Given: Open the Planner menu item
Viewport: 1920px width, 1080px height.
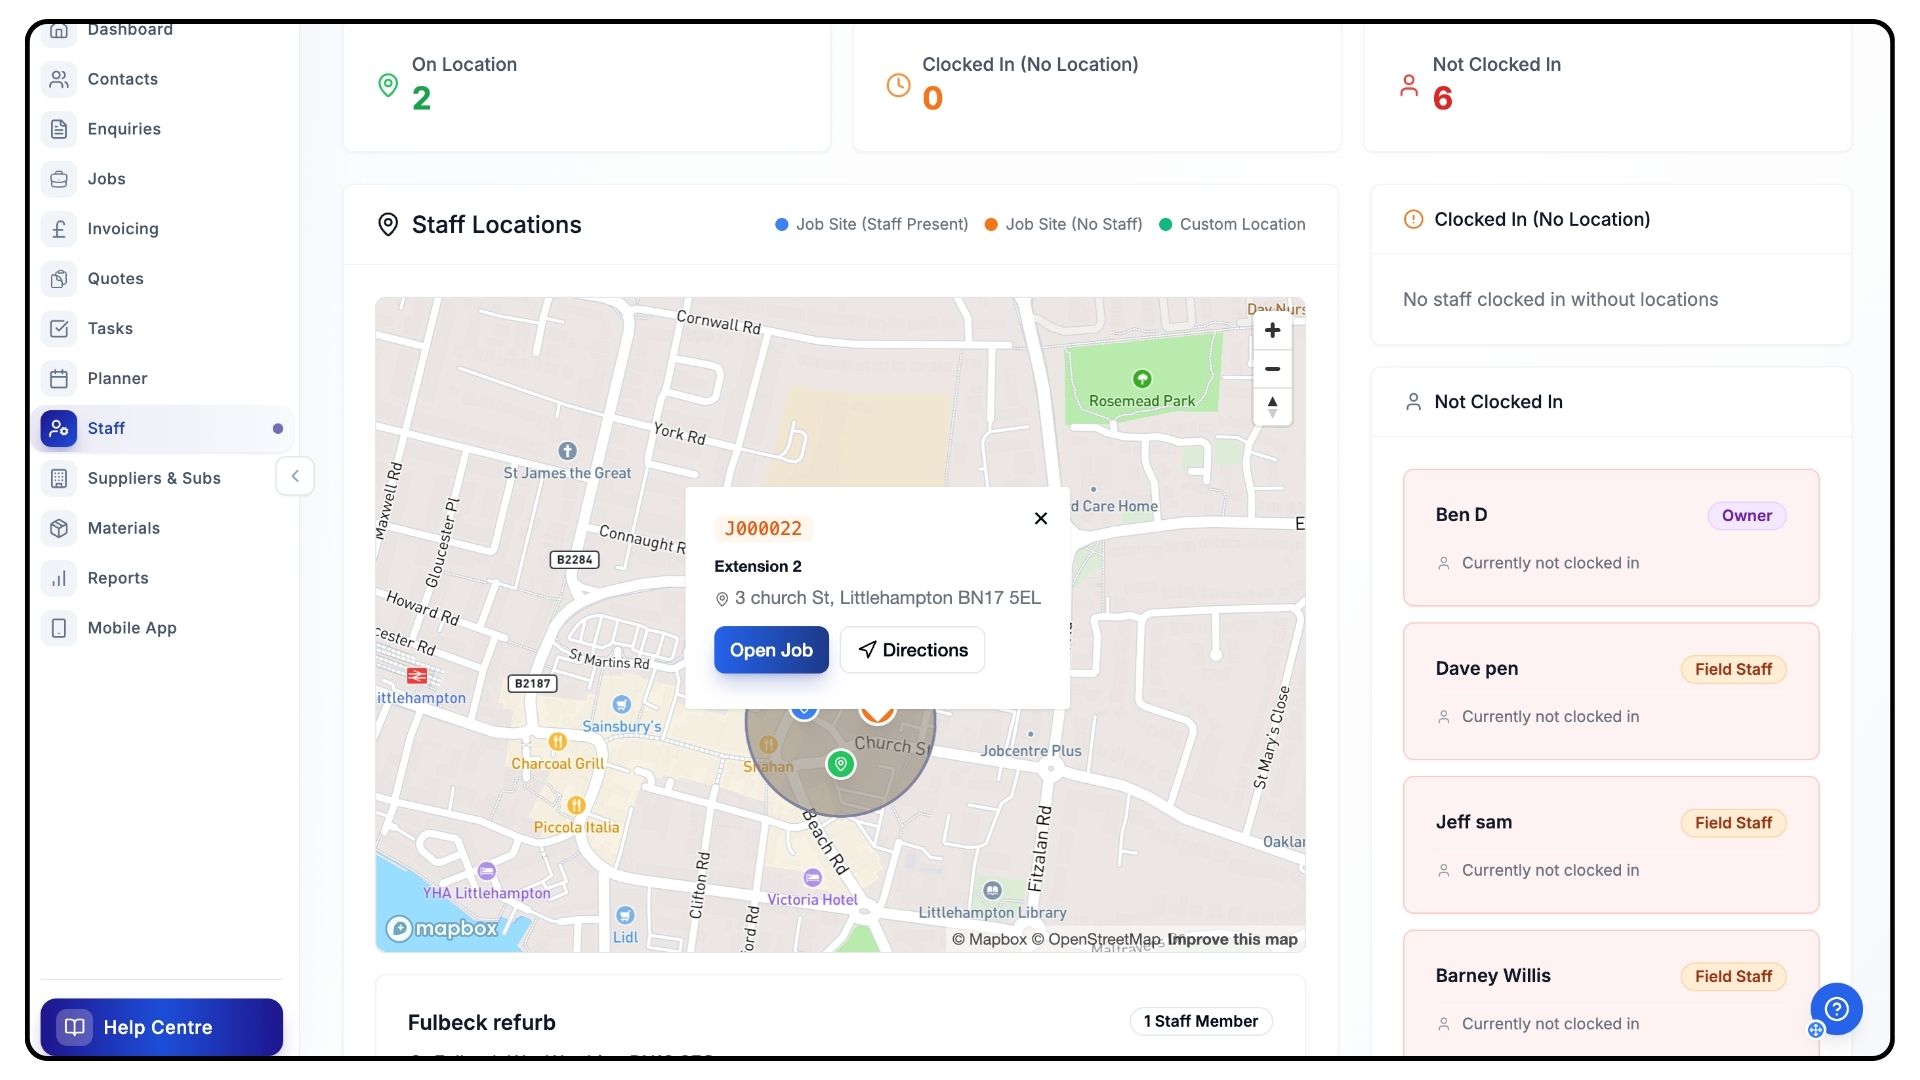Looking at the screenshot, I should tap(117, 378).
